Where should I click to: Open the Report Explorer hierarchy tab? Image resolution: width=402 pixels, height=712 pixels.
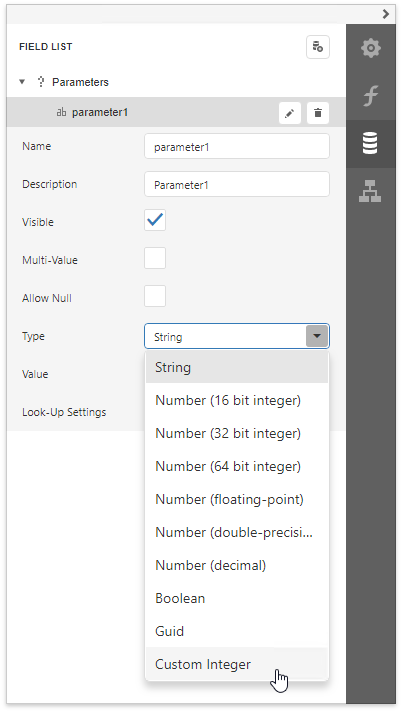370,191
